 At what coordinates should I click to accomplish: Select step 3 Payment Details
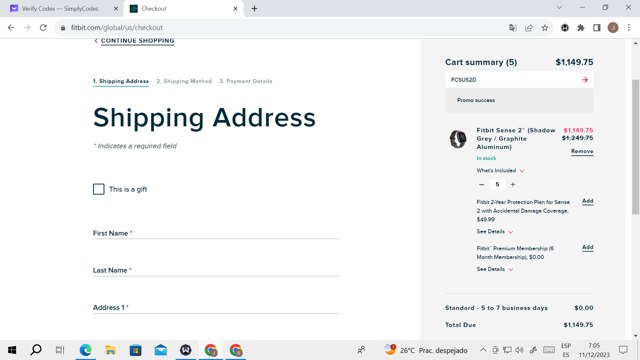pyautogui.click(x=246, y=81)
